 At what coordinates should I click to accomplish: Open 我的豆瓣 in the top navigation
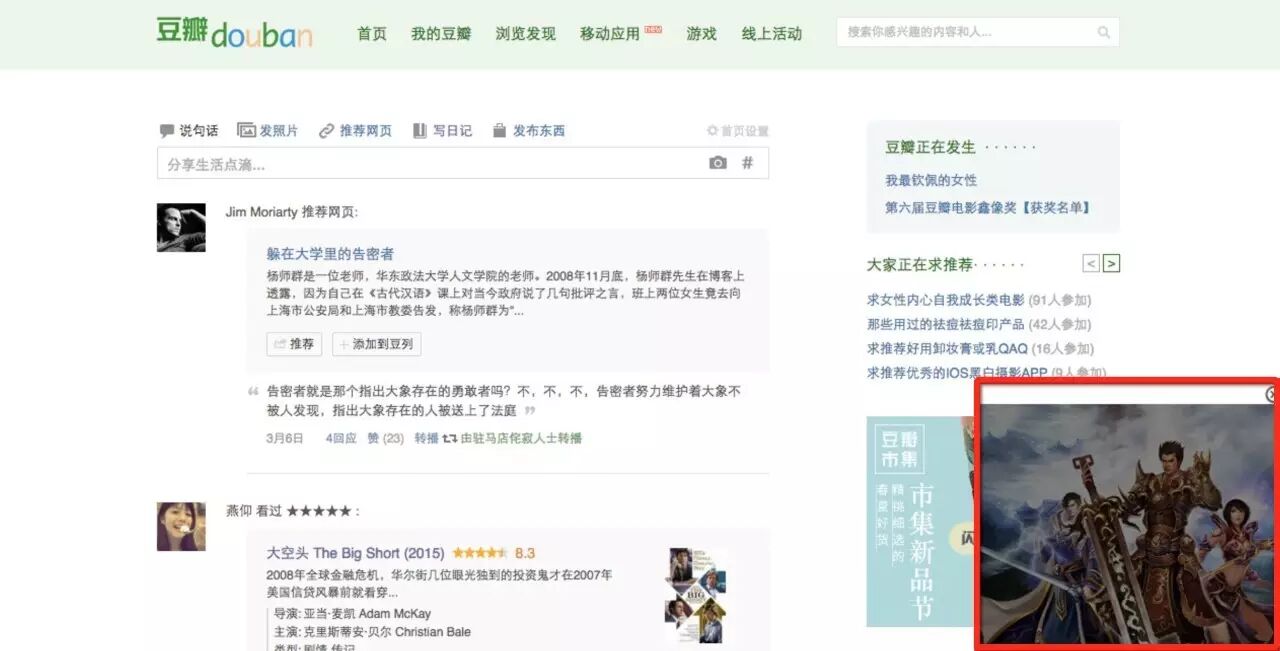pos(441,34)
